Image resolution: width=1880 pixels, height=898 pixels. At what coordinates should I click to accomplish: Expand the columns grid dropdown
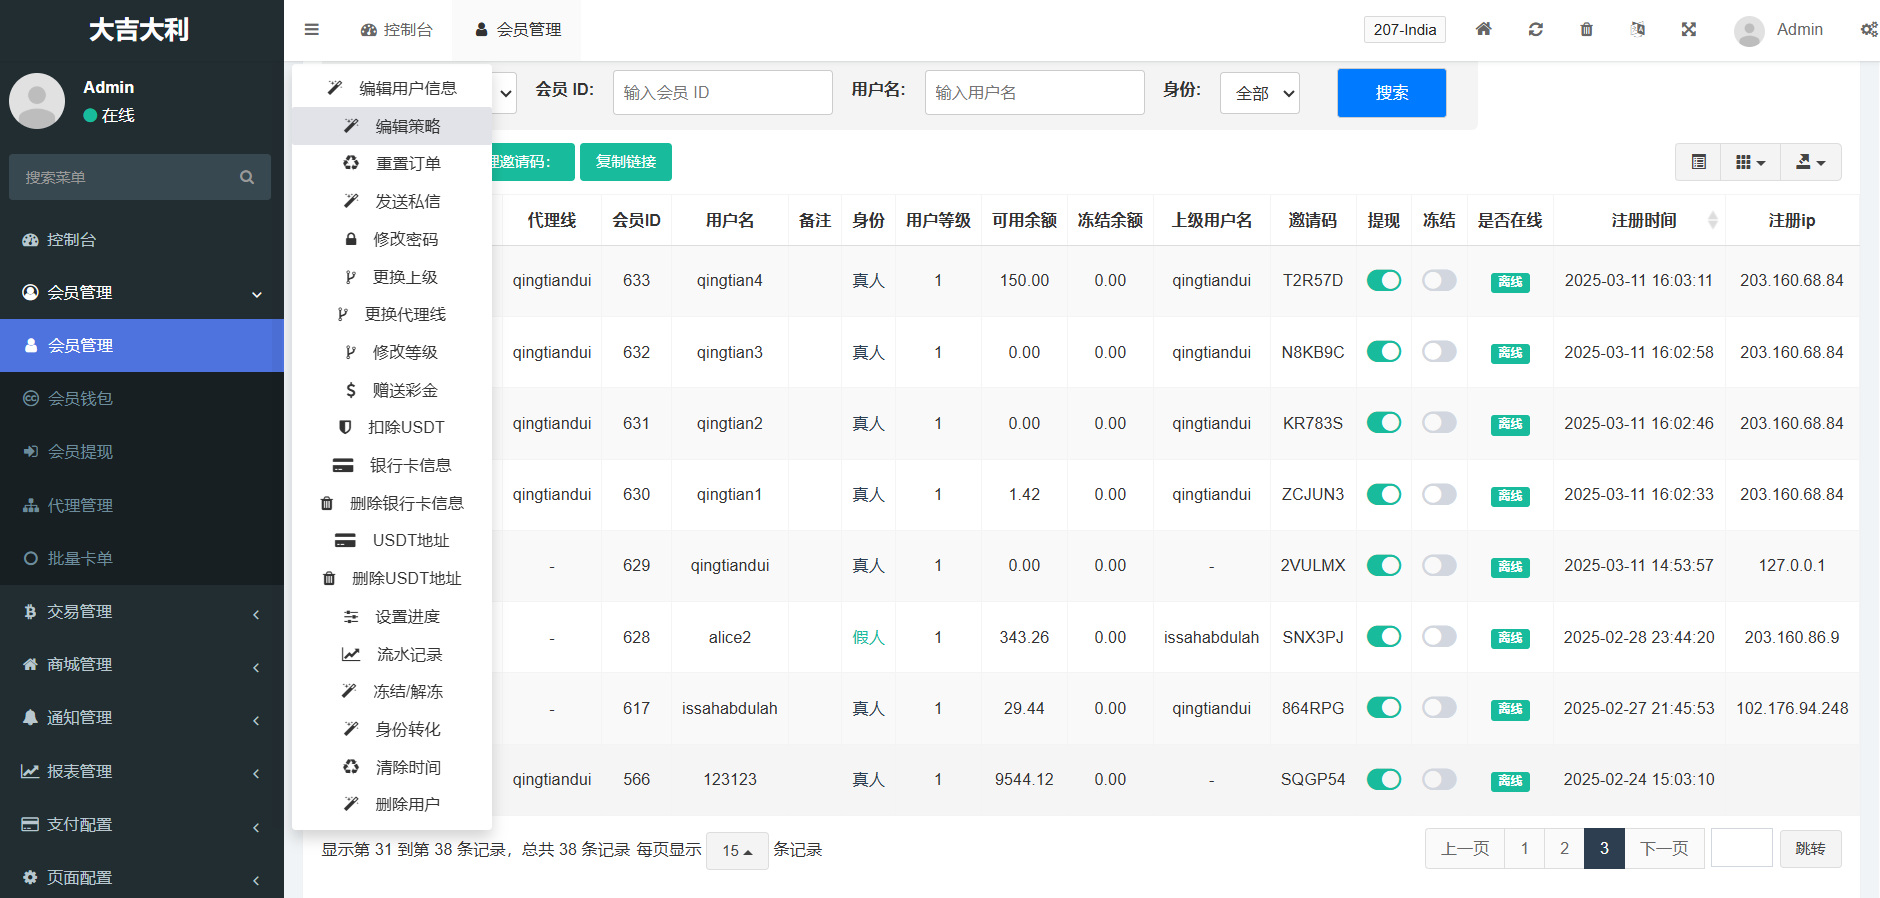point(1750,162)
